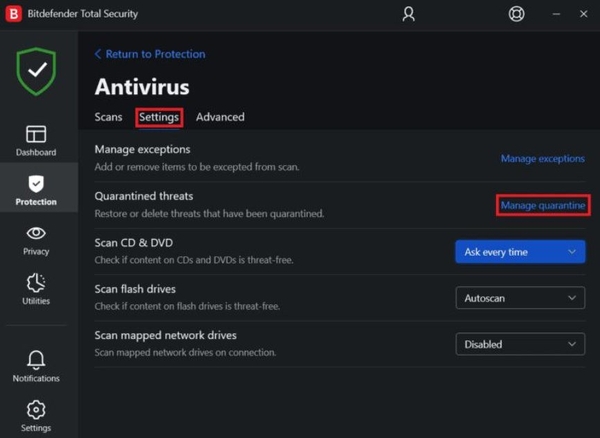Screen dimensions: 600x438
Task: Click the green shield status icon
Action: pos(36,71)
